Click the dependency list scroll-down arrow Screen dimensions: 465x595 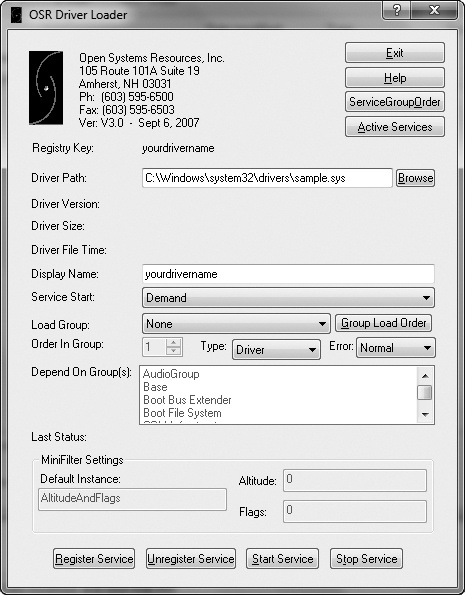(x=425, y=414)
